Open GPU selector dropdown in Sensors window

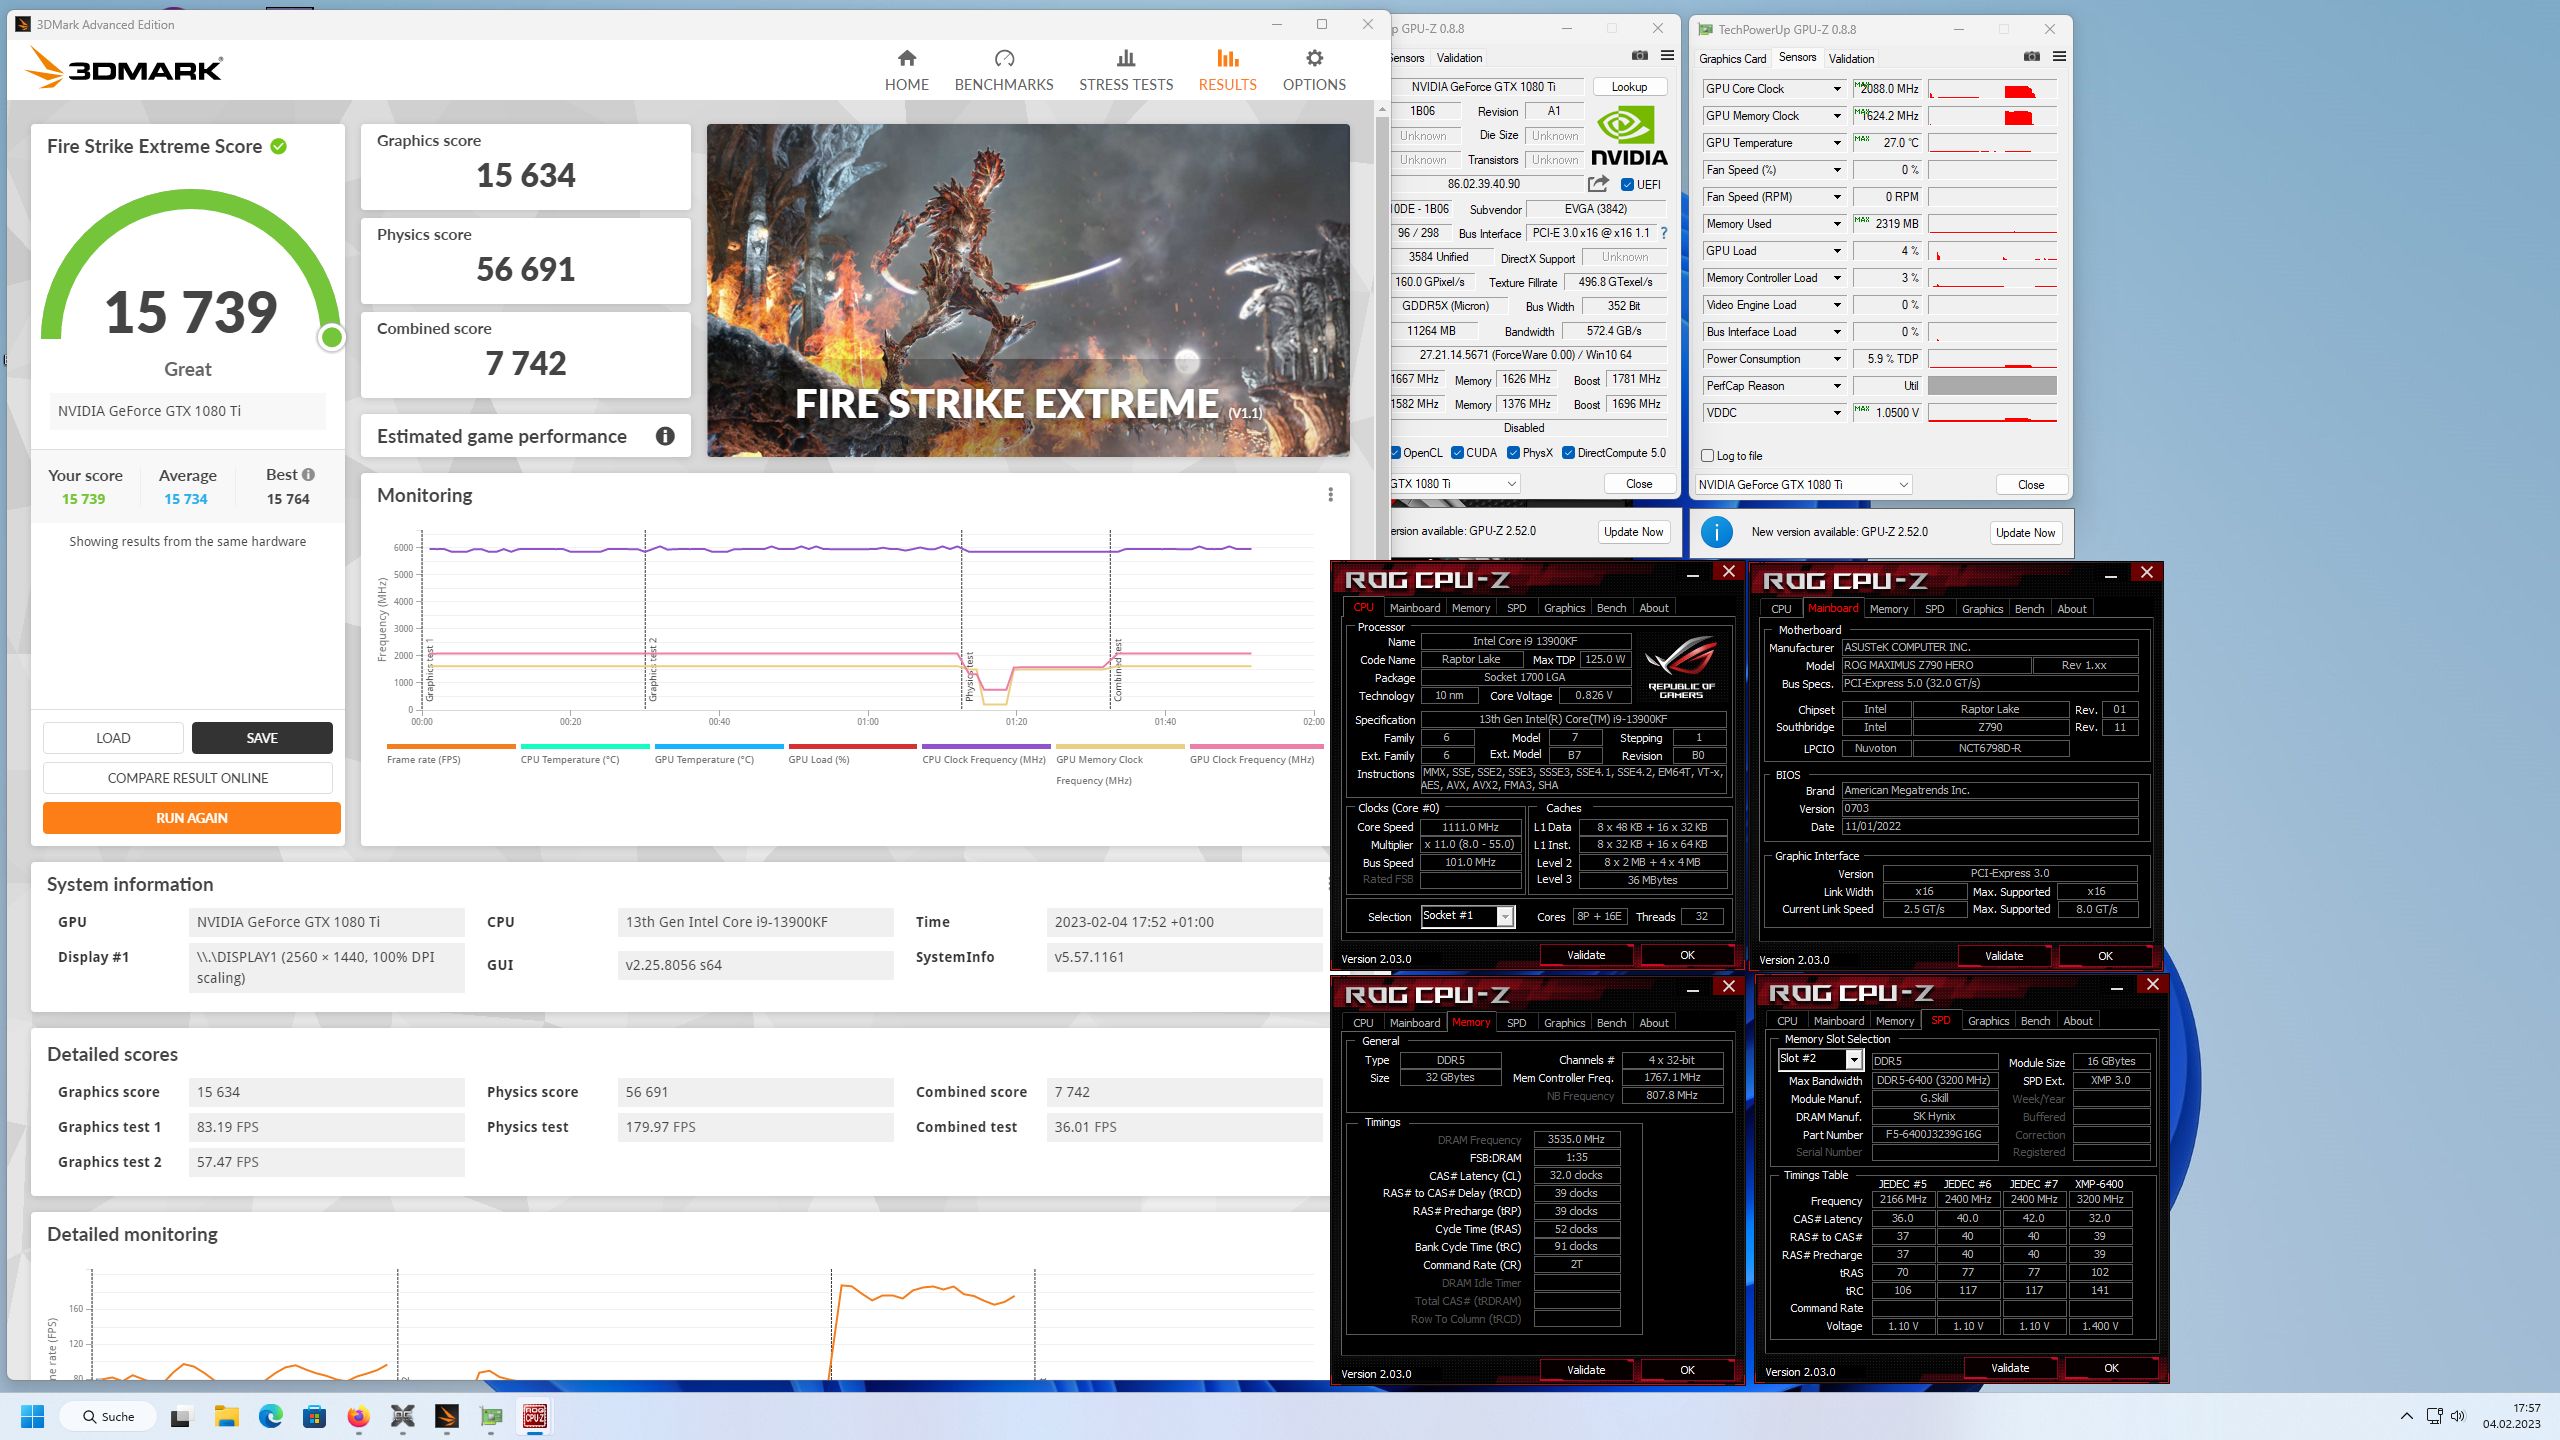click(1804, 485)
